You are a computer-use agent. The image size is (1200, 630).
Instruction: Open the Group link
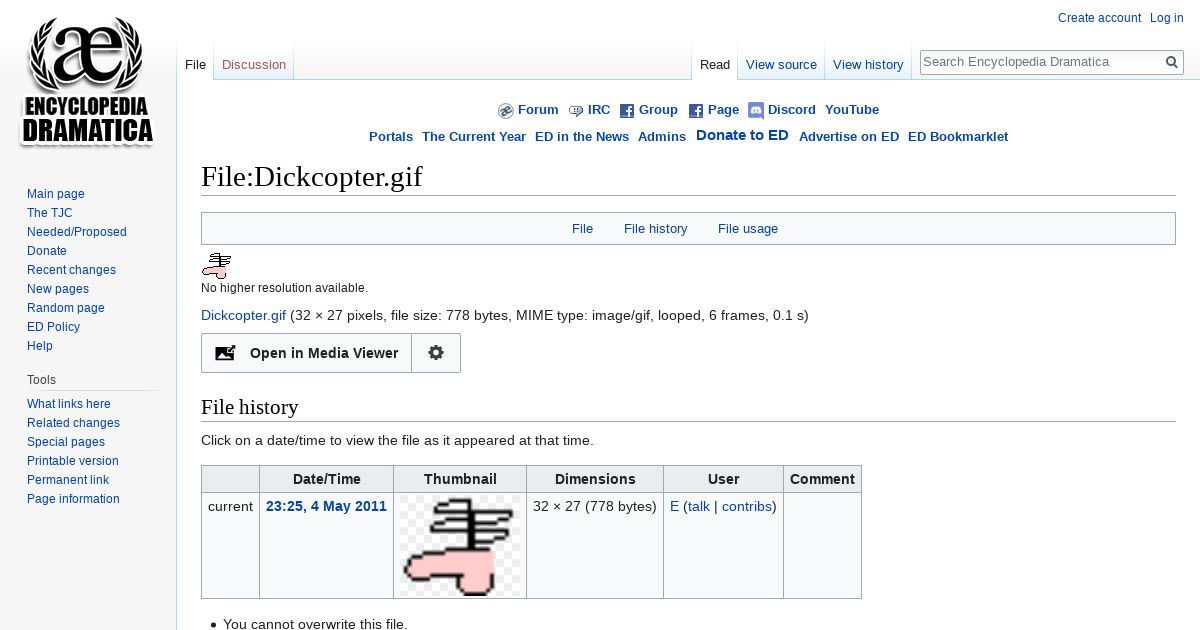[x=658, y=110]
